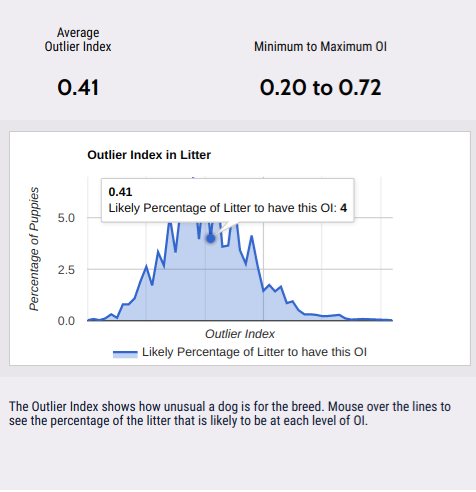Click the chart peak near 2.5 on left slope
Viewport: 476px width, 492px height.
146,266
